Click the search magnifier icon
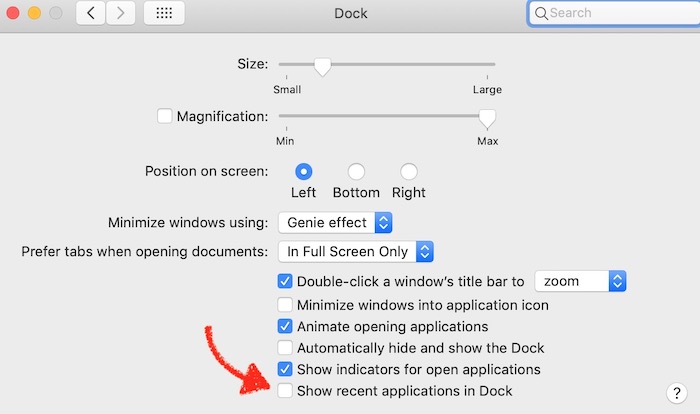This screenshot has width=700, height=414. point(541,14)
